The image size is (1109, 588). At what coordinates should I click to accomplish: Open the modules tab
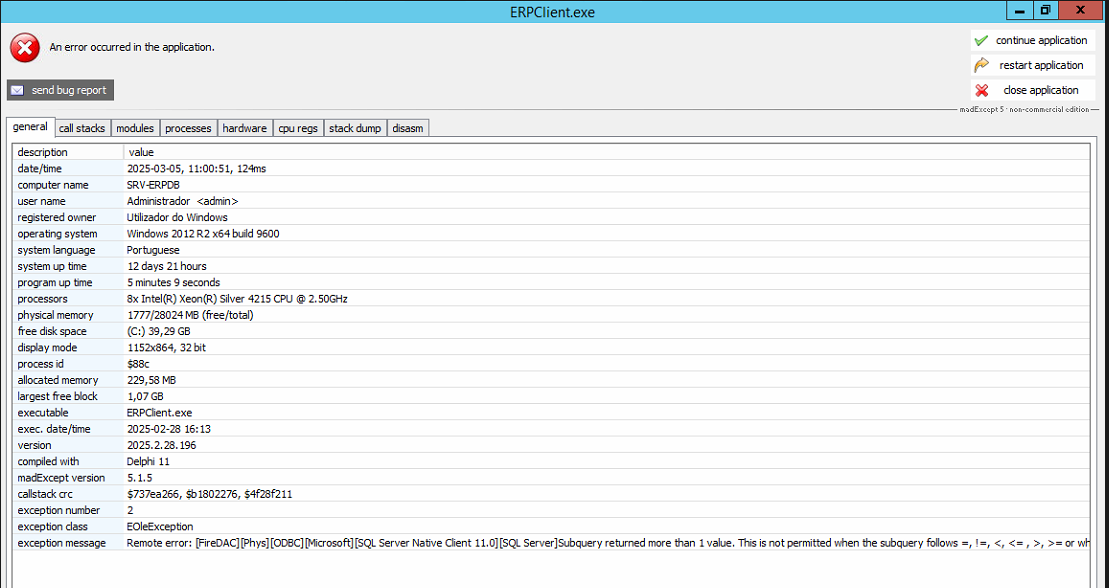point(135,128)
